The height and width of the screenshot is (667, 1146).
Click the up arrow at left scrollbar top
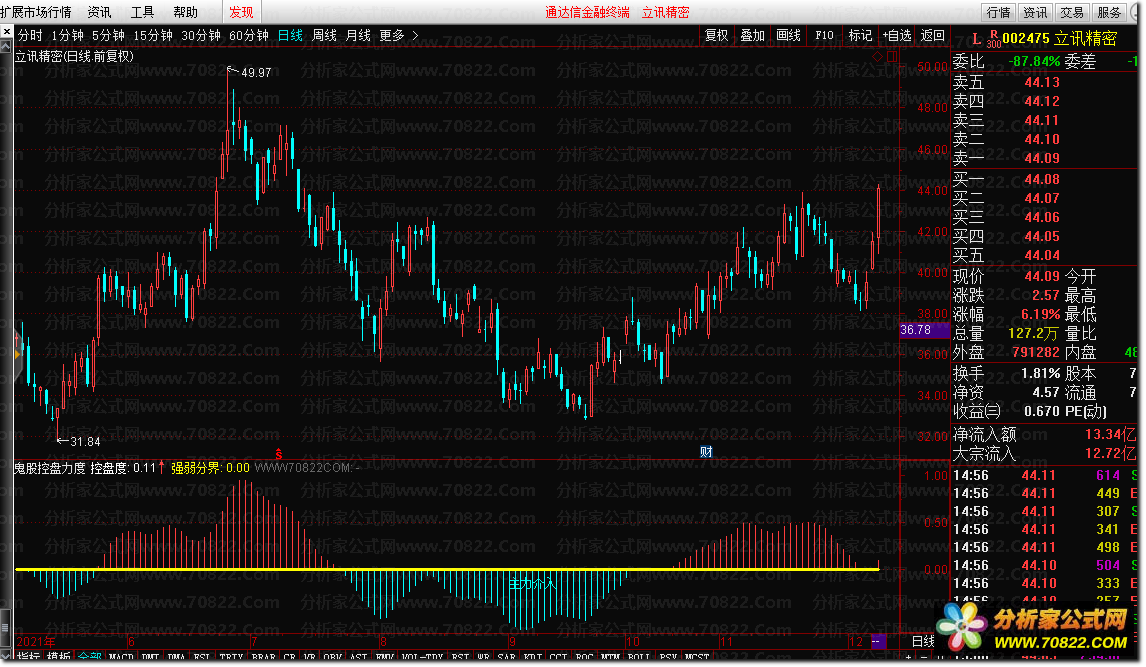(x=6, y=46)
